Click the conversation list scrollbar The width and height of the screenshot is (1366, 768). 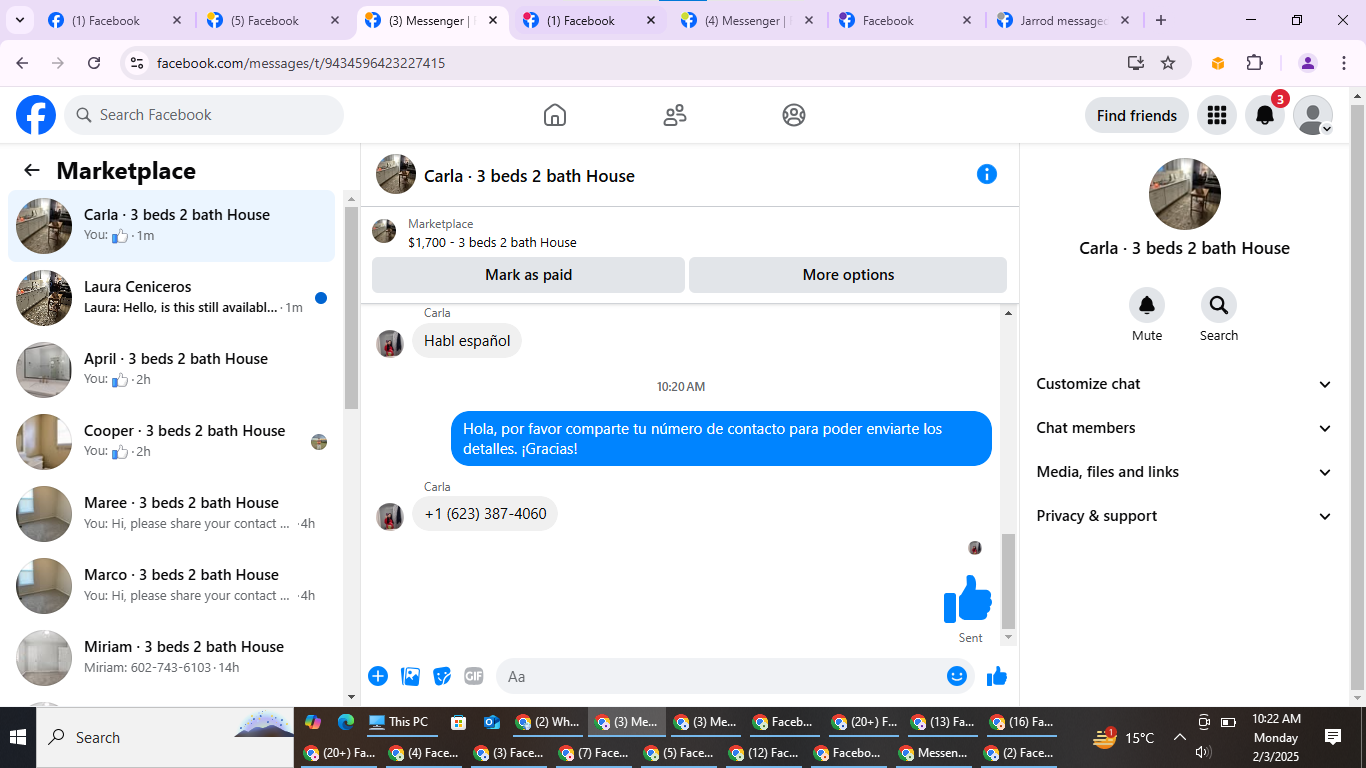click(x=351, y=308)
